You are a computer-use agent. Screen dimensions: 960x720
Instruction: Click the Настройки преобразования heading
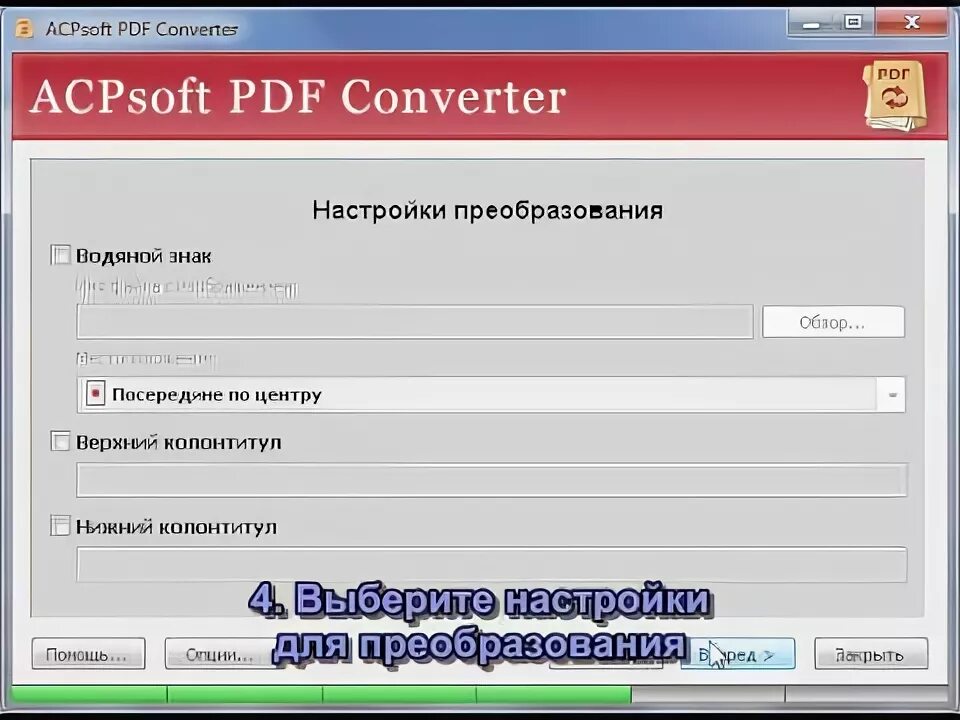click(487, 210)
